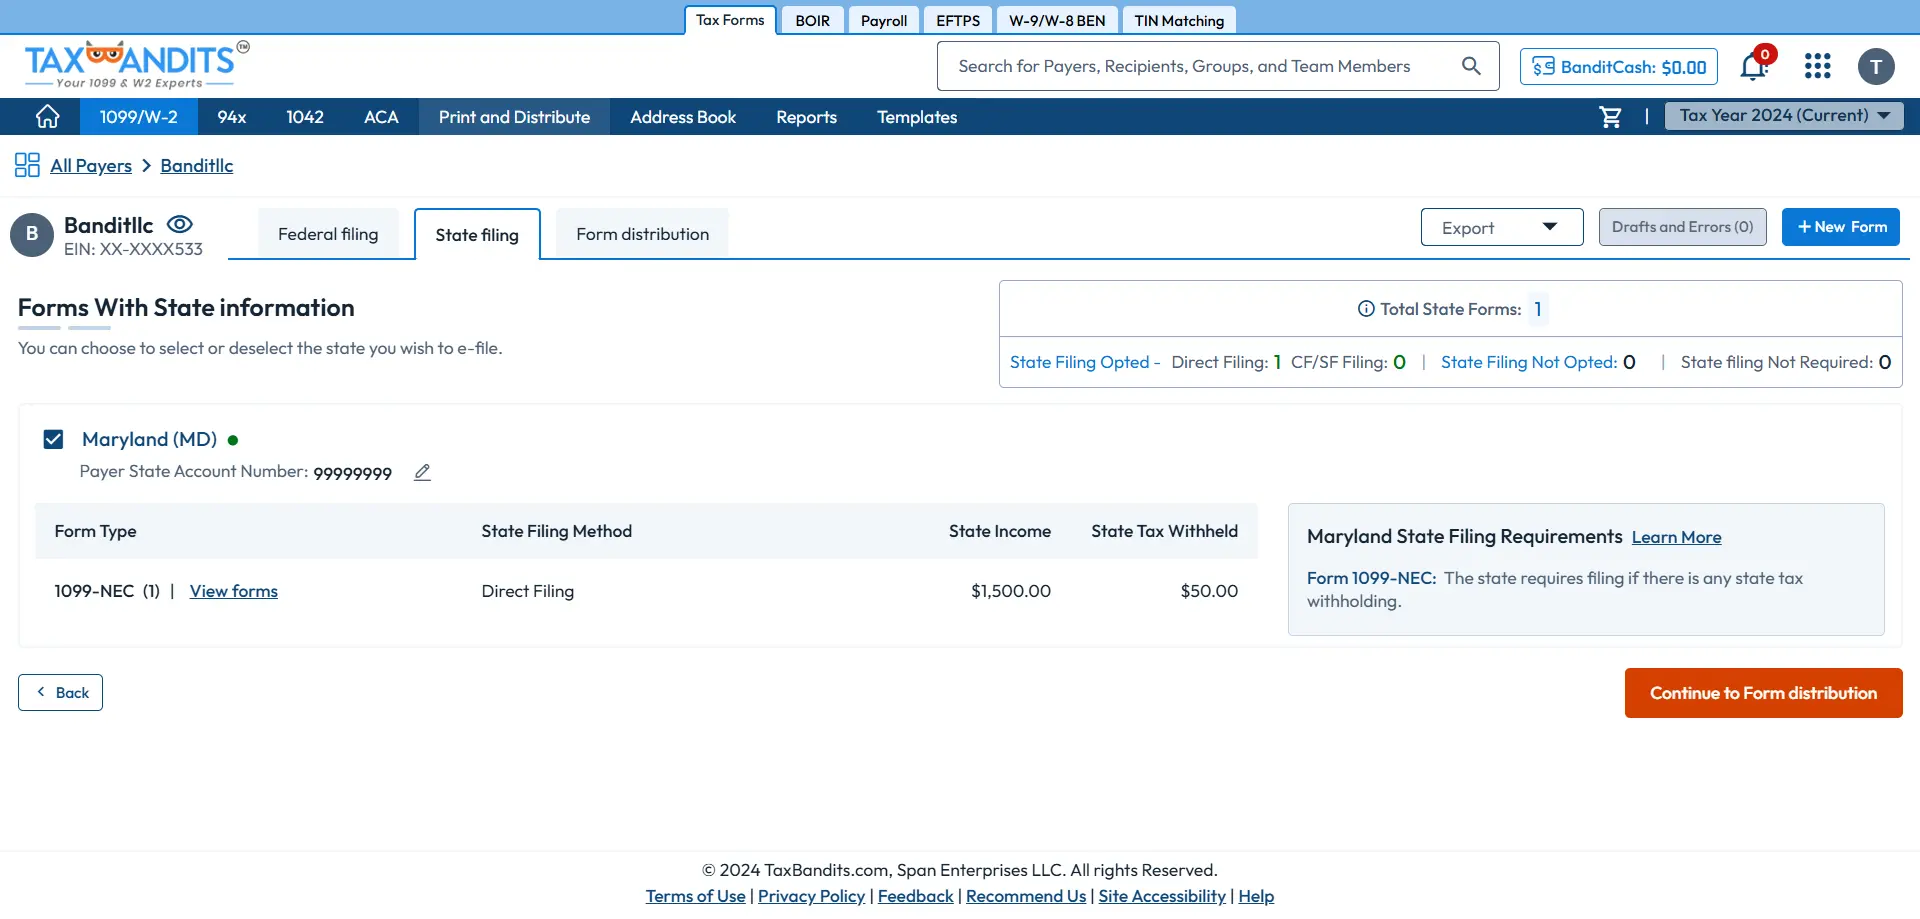Viewport: 1920px width, 919px height.
Task: Click the State Income amount $1,500.00
Action: pyautogui.click(x=1011, y=591)
